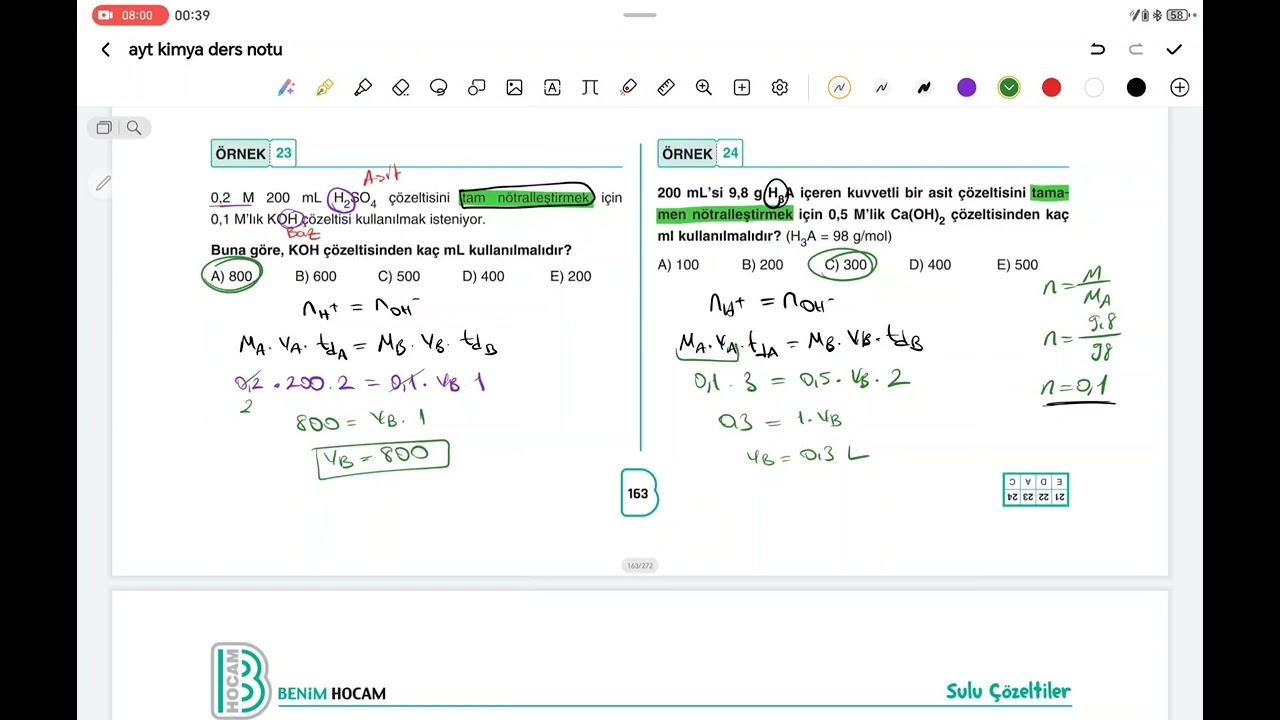Tap the battery status indicator
The width and height of the screenshot is (1280, 720).
pyautogui.click(x=1177, y=15)
